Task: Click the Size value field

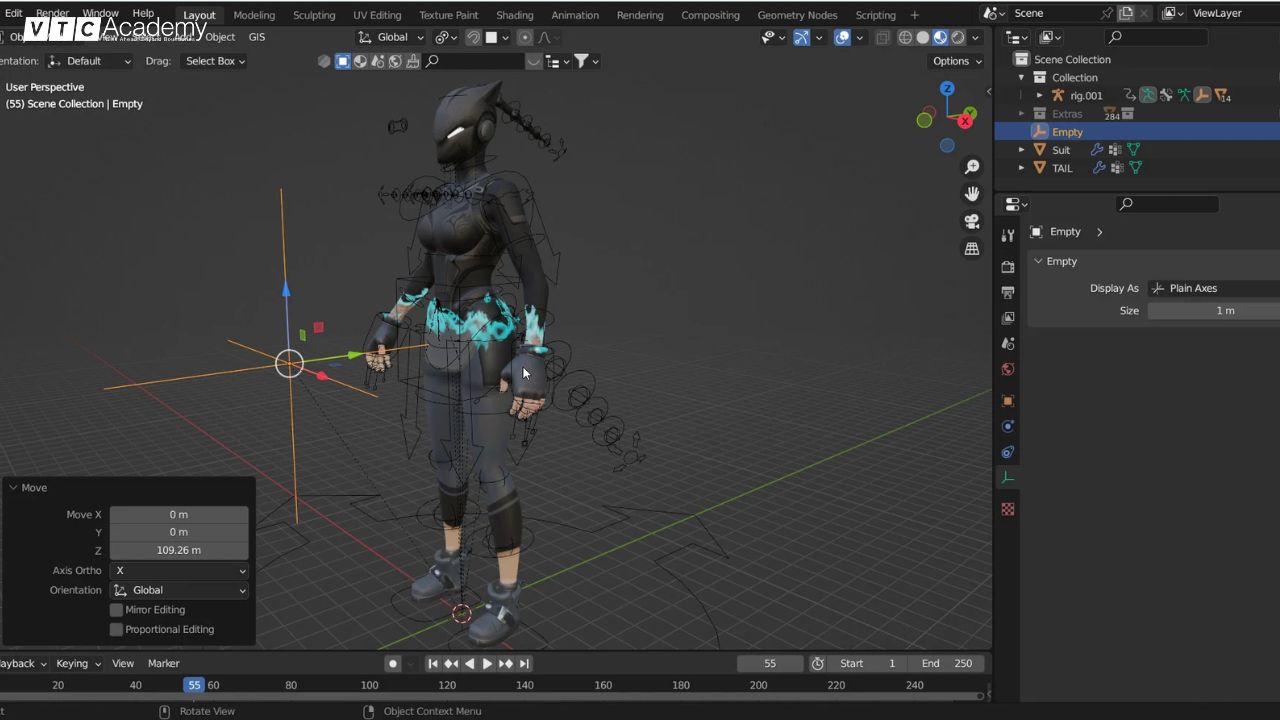Action: [x=1213, y=311]
